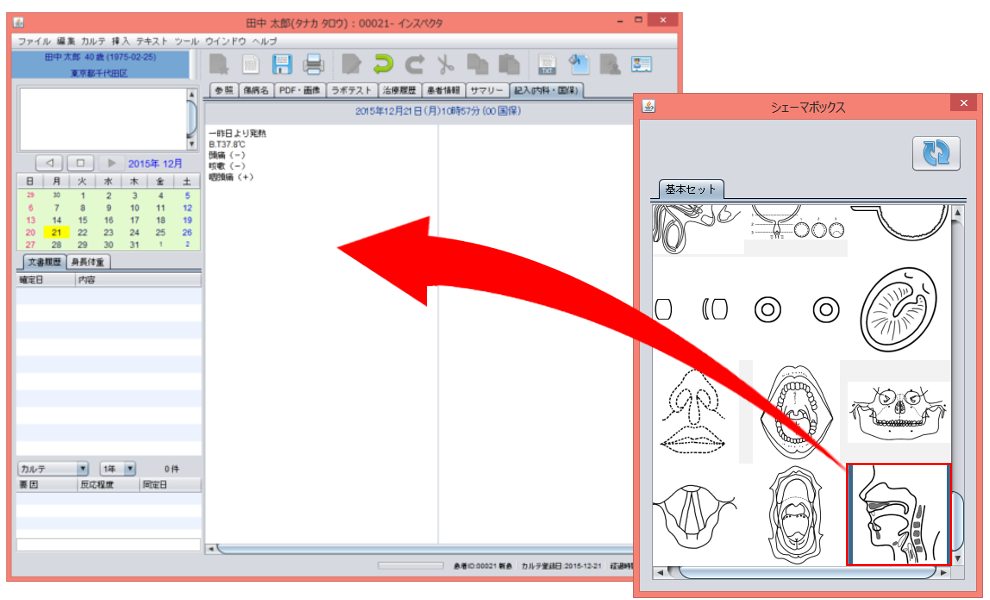Click the scissors cut icon
Screen dimensions: 990x600
click(446, 65)
